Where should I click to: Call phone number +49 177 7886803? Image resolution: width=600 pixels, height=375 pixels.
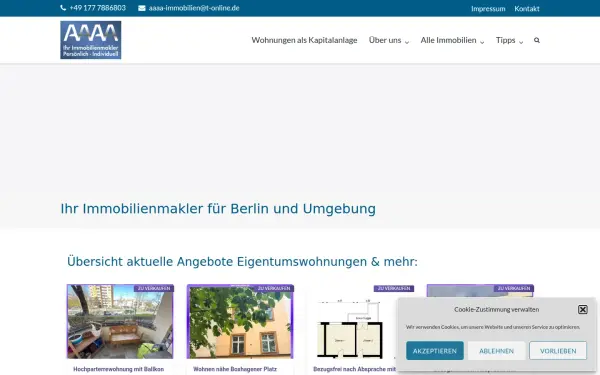pos(98,8)
